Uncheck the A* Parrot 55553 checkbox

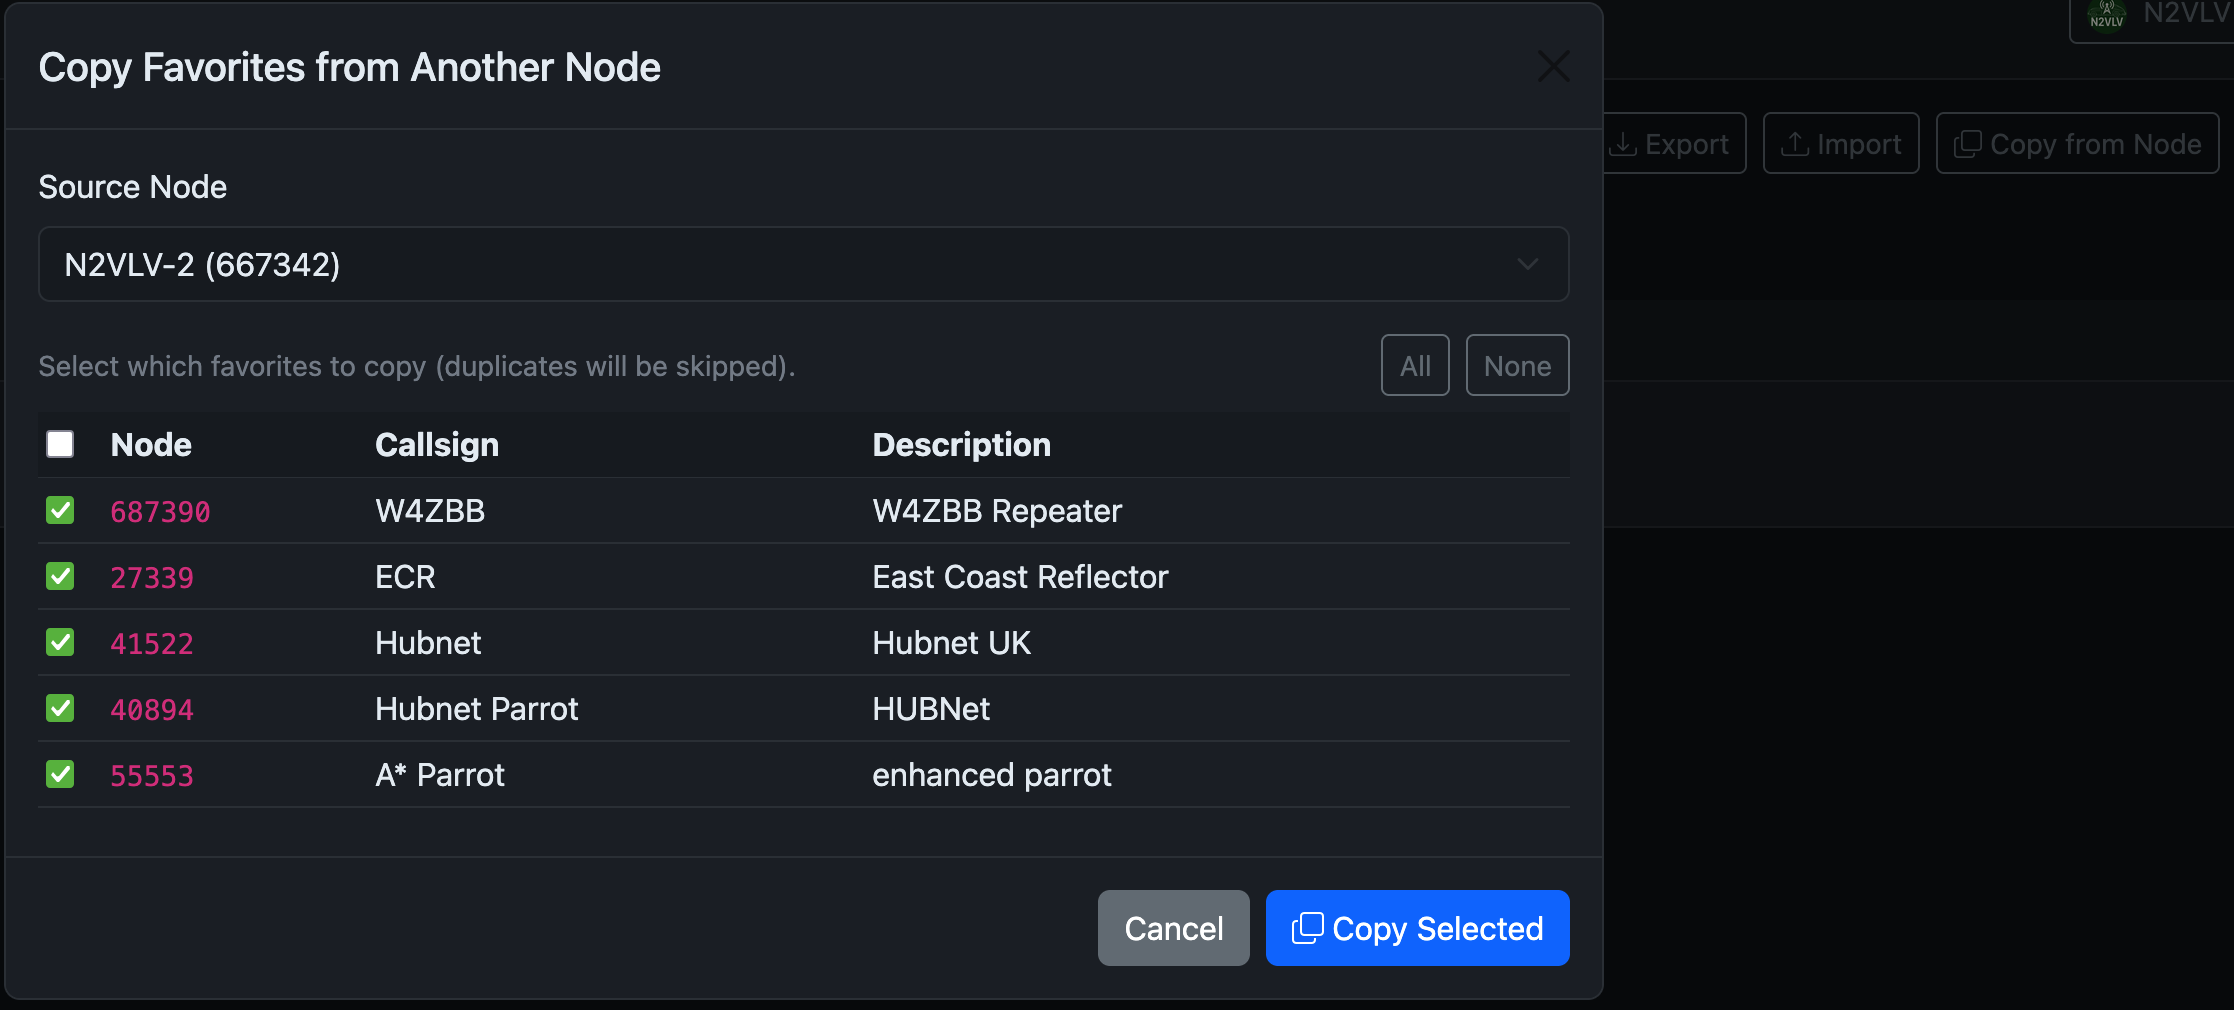coord(60,774)
